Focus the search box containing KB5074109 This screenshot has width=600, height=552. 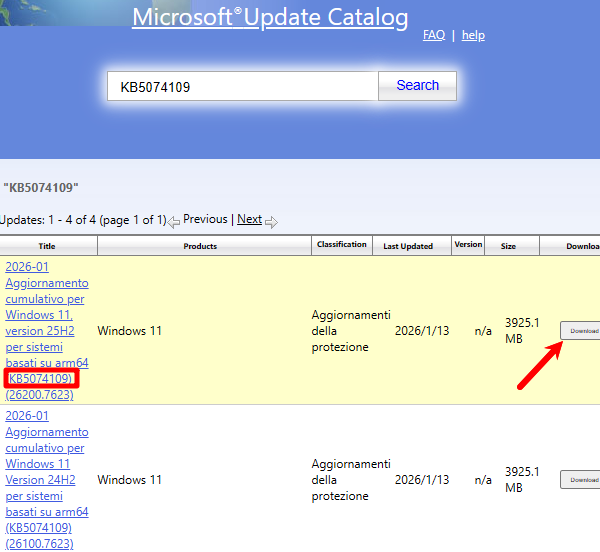(x=242, y=87)
